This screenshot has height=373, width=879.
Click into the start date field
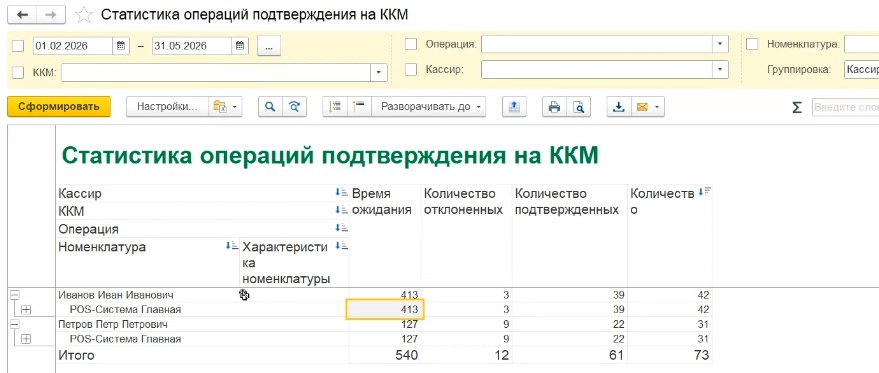[x=73, y=46]
